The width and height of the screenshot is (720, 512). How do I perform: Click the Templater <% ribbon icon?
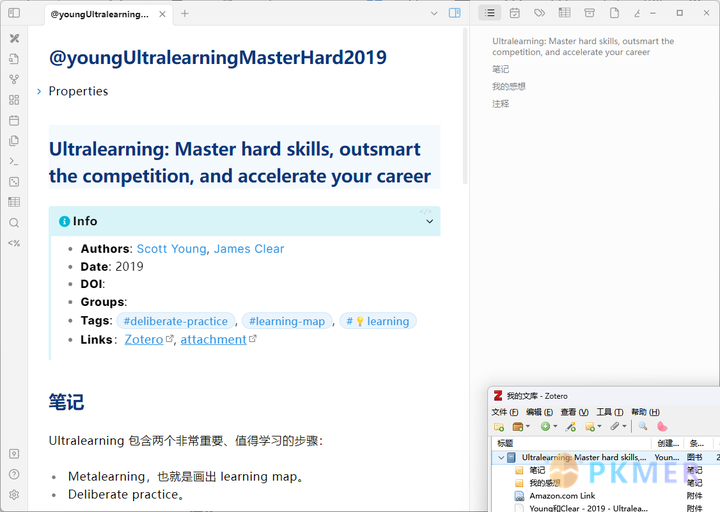tap(14, 243)
